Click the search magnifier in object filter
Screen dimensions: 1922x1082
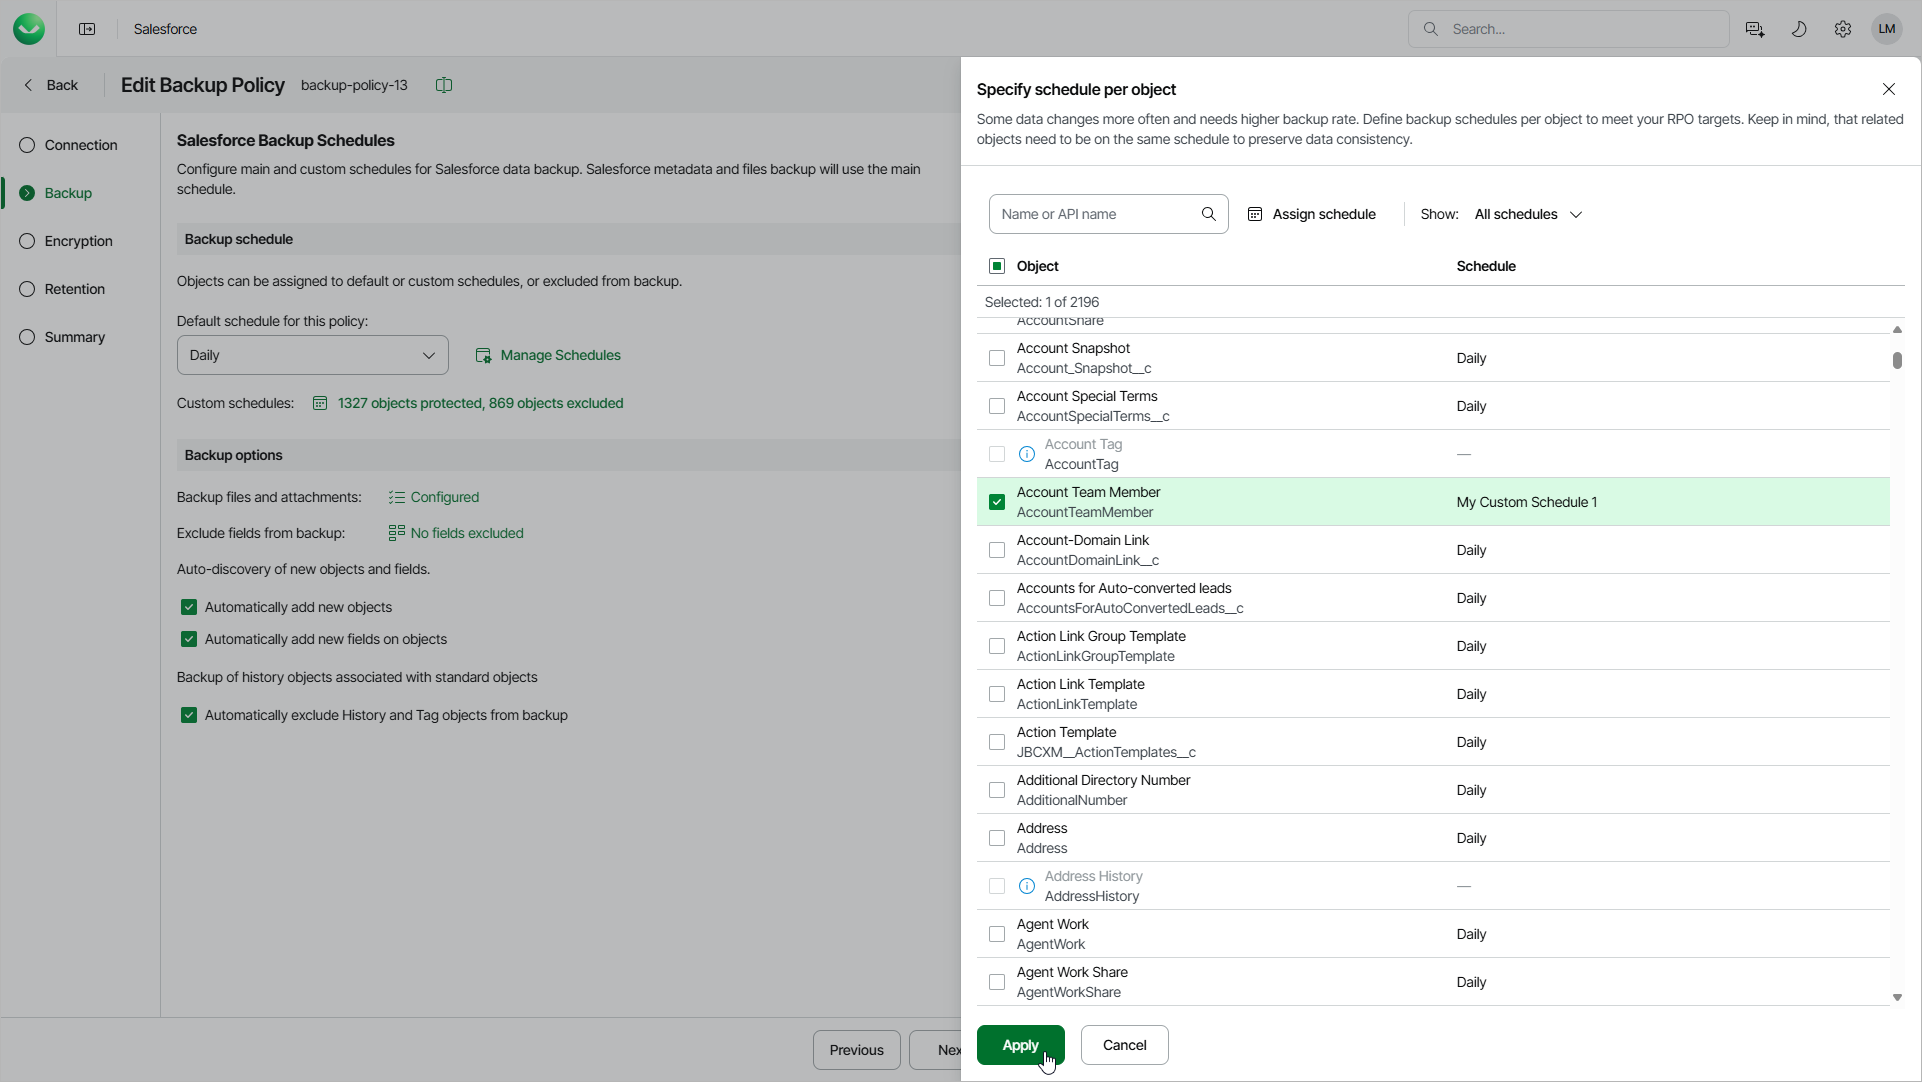tap(1208, 214)
